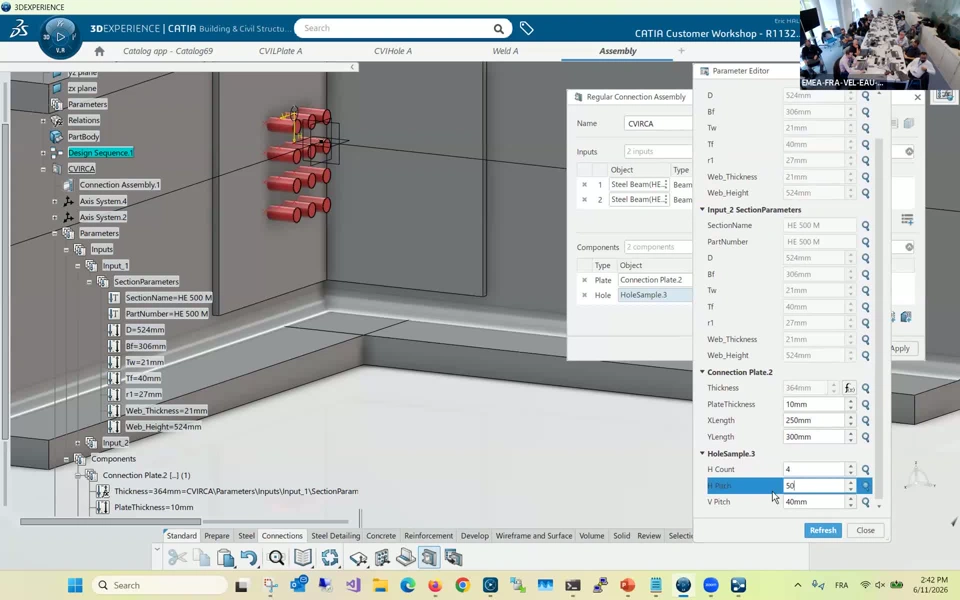Collapse the HoleSample.3 group
Viewport: 960px width, 600px height.
coord(702,454)
